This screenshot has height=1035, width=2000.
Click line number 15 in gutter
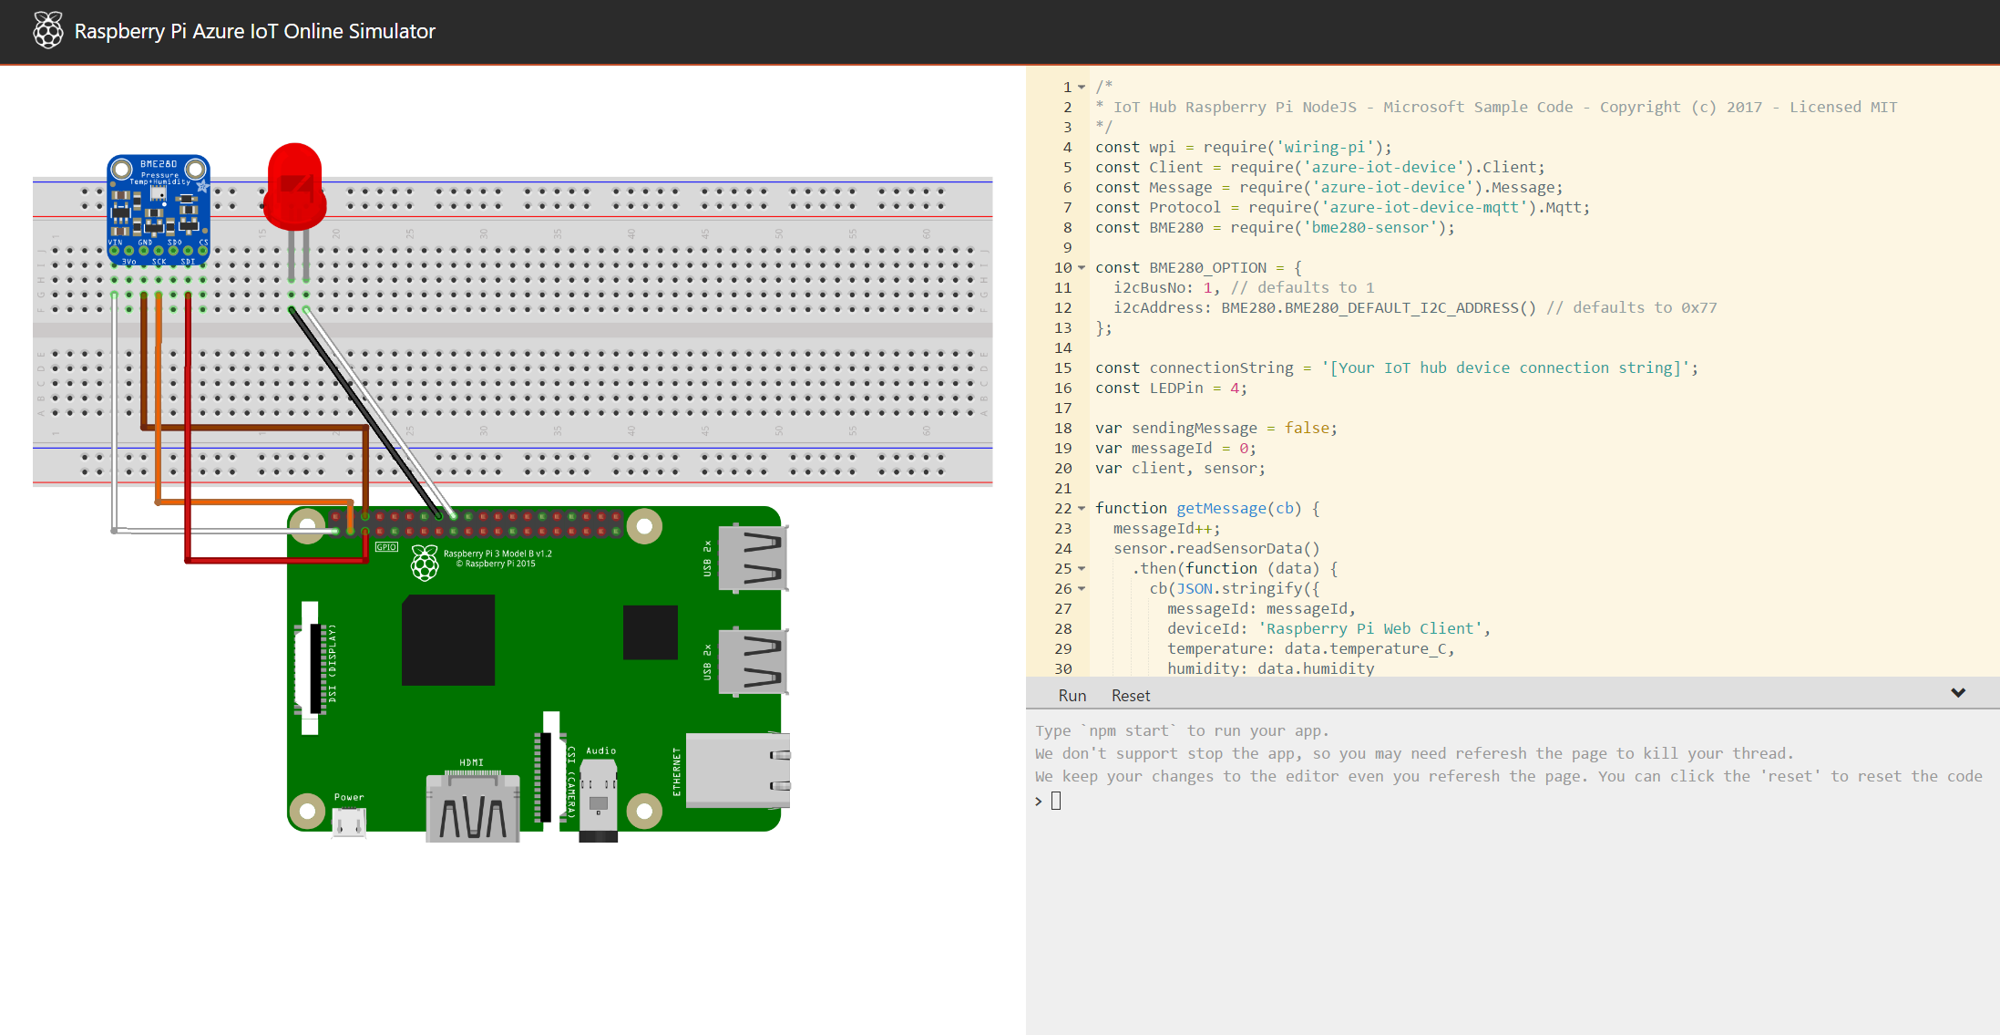(1062, 368)
